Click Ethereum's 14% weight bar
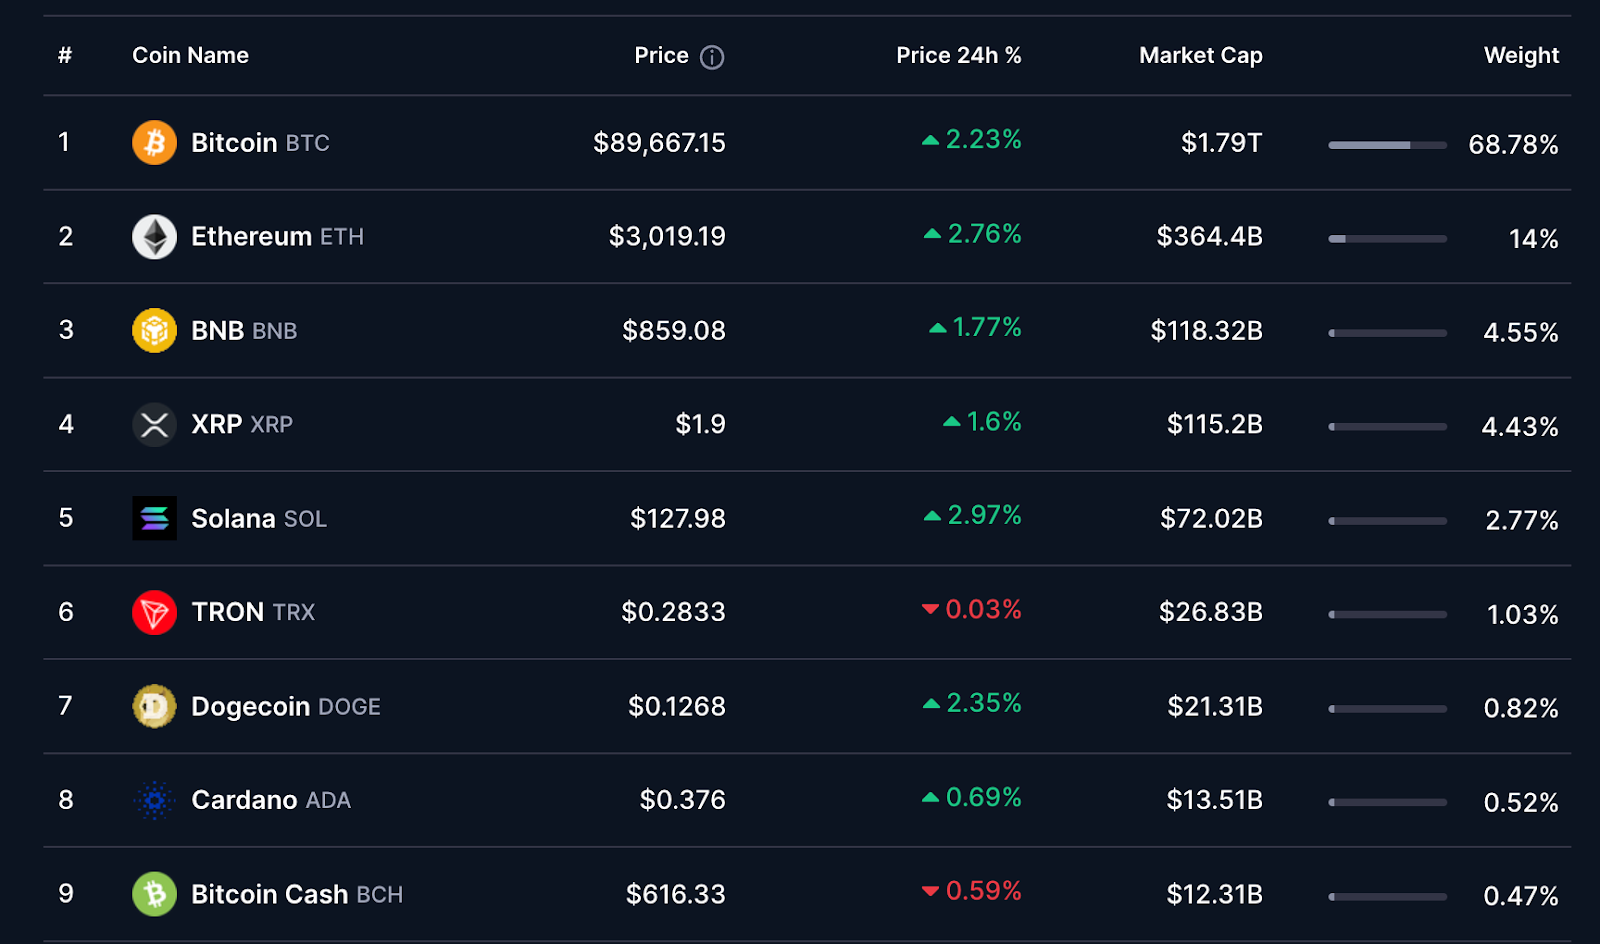 (x=1387, y=239)
